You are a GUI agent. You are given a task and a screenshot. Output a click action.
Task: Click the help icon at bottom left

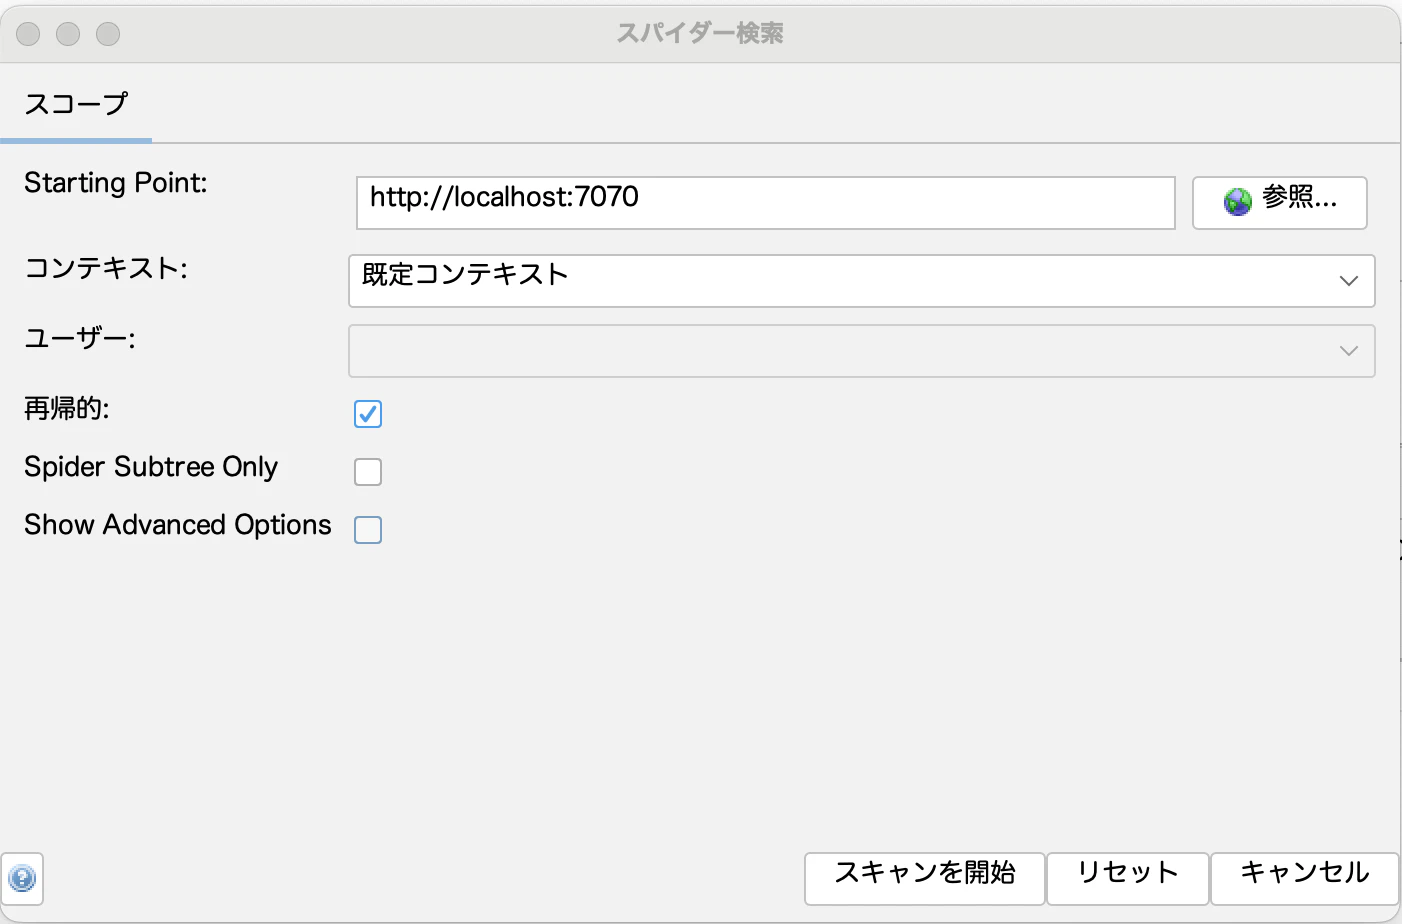click(x=22, y=878)
